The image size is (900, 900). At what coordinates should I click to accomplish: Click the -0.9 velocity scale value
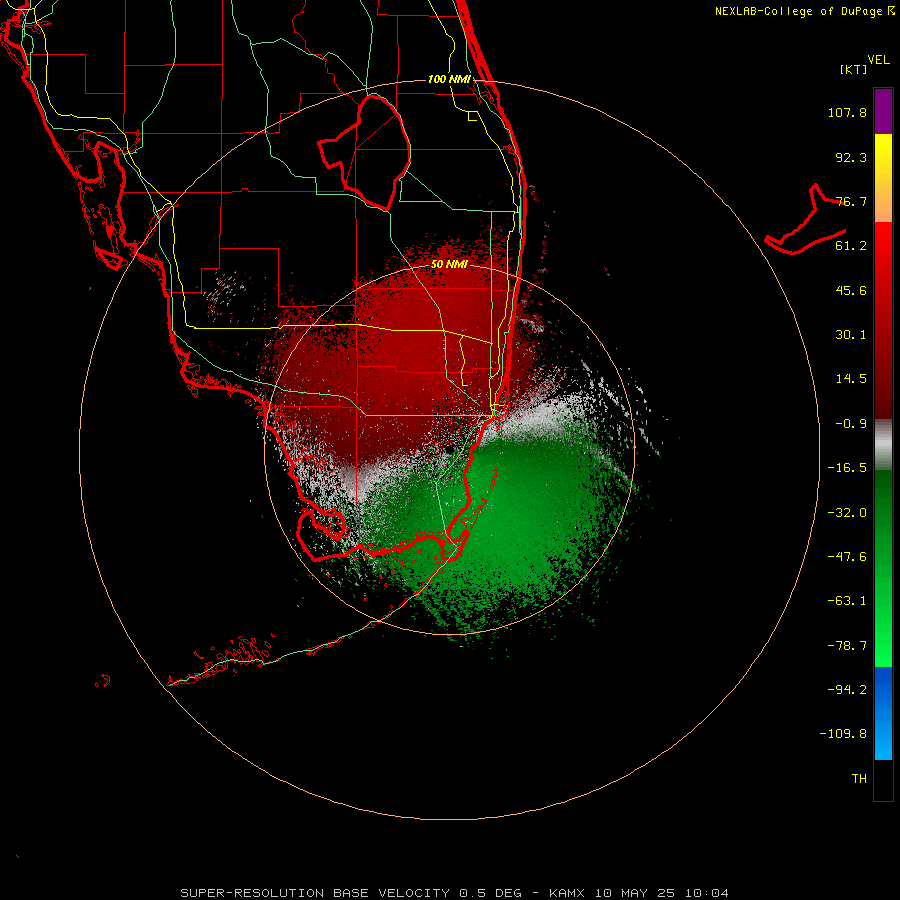pos(851,424)
